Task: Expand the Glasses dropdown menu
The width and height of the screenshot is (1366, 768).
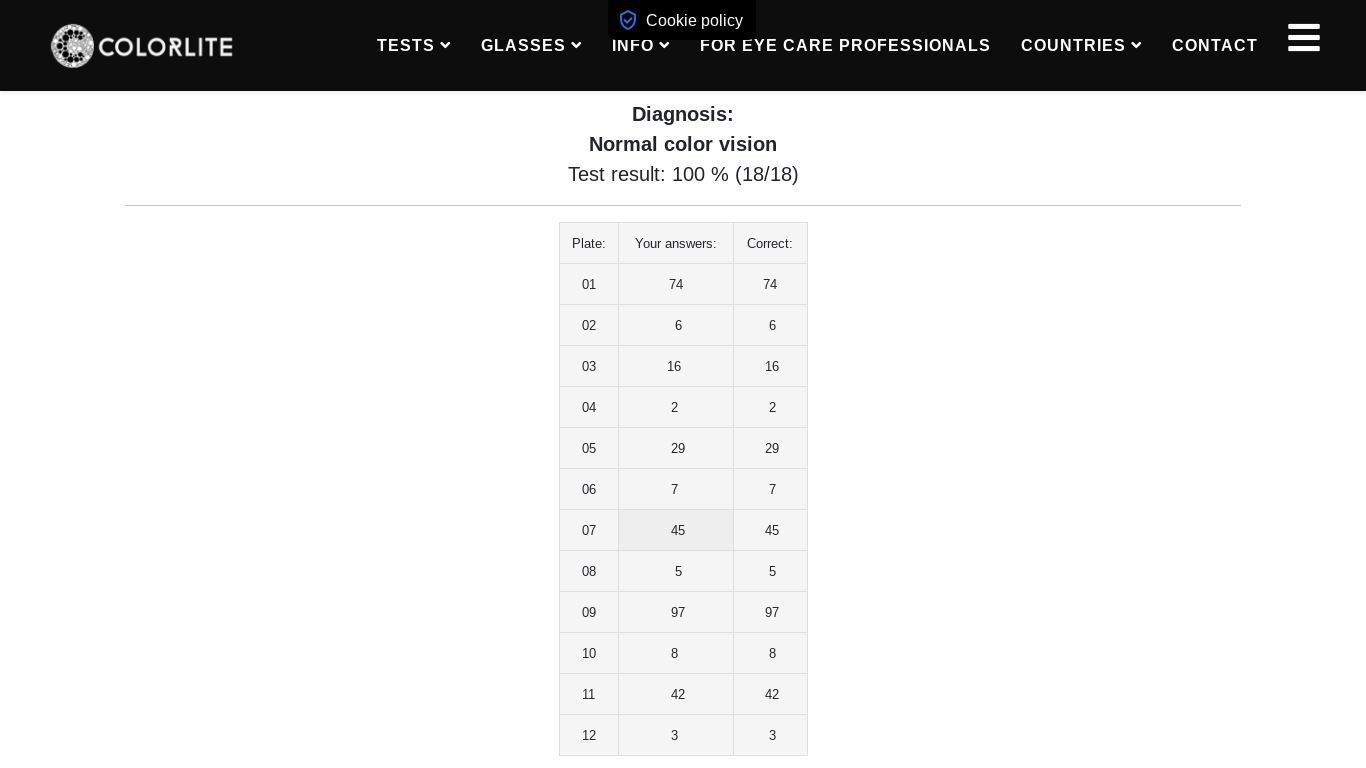Action: pyautogui.click(x=531, y=46)
